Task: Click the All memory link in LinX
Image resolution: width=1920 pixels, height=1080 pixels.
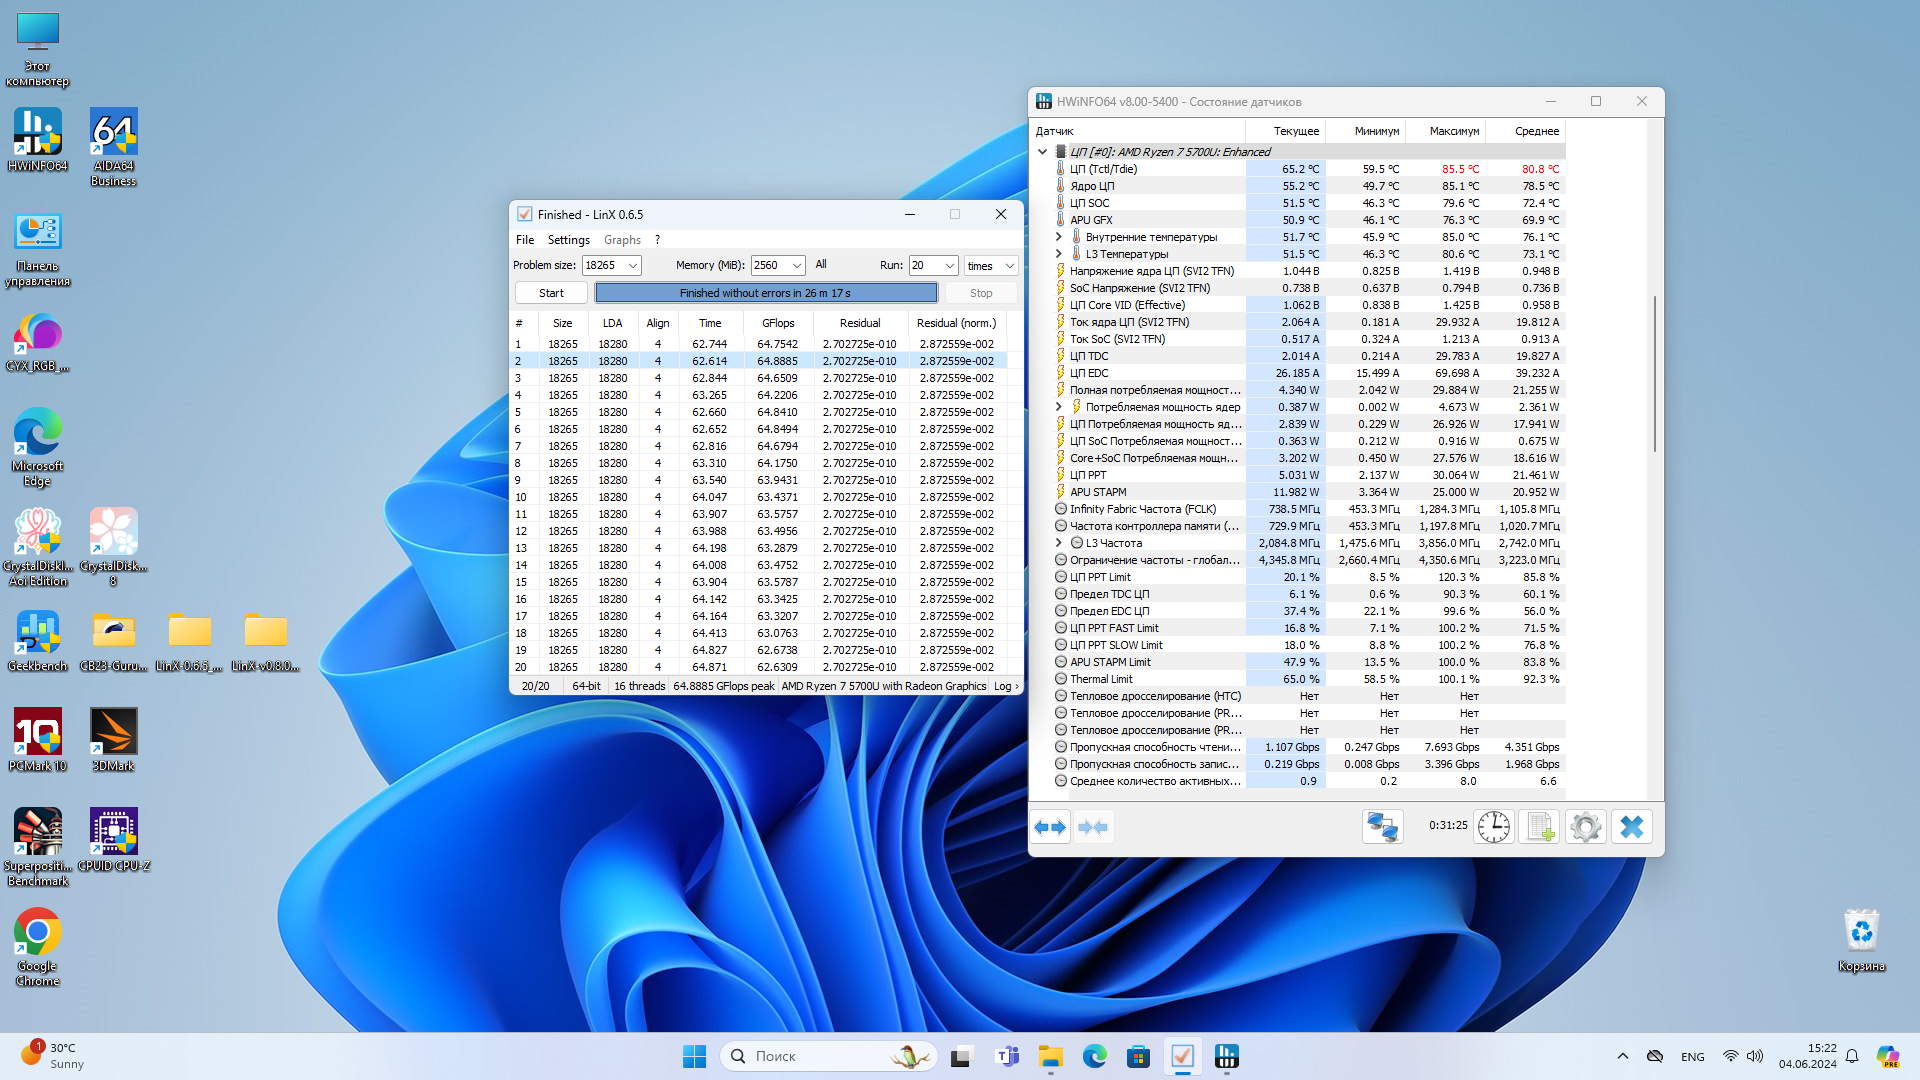Action: pos(821,265)
